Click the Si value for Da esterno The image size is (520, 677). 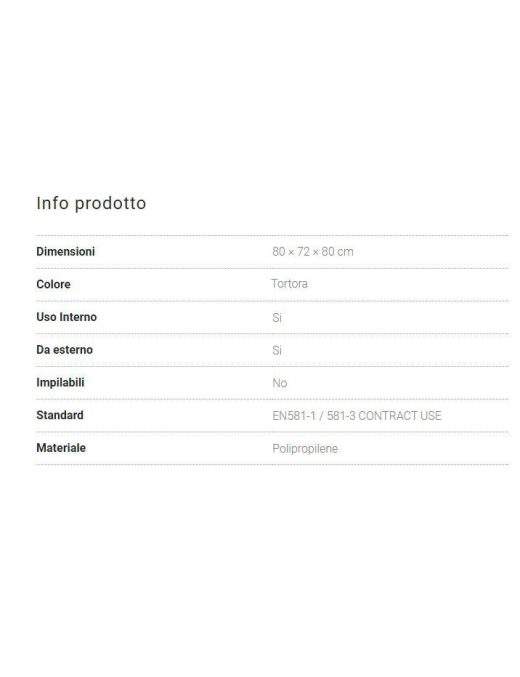coord(277,351)
